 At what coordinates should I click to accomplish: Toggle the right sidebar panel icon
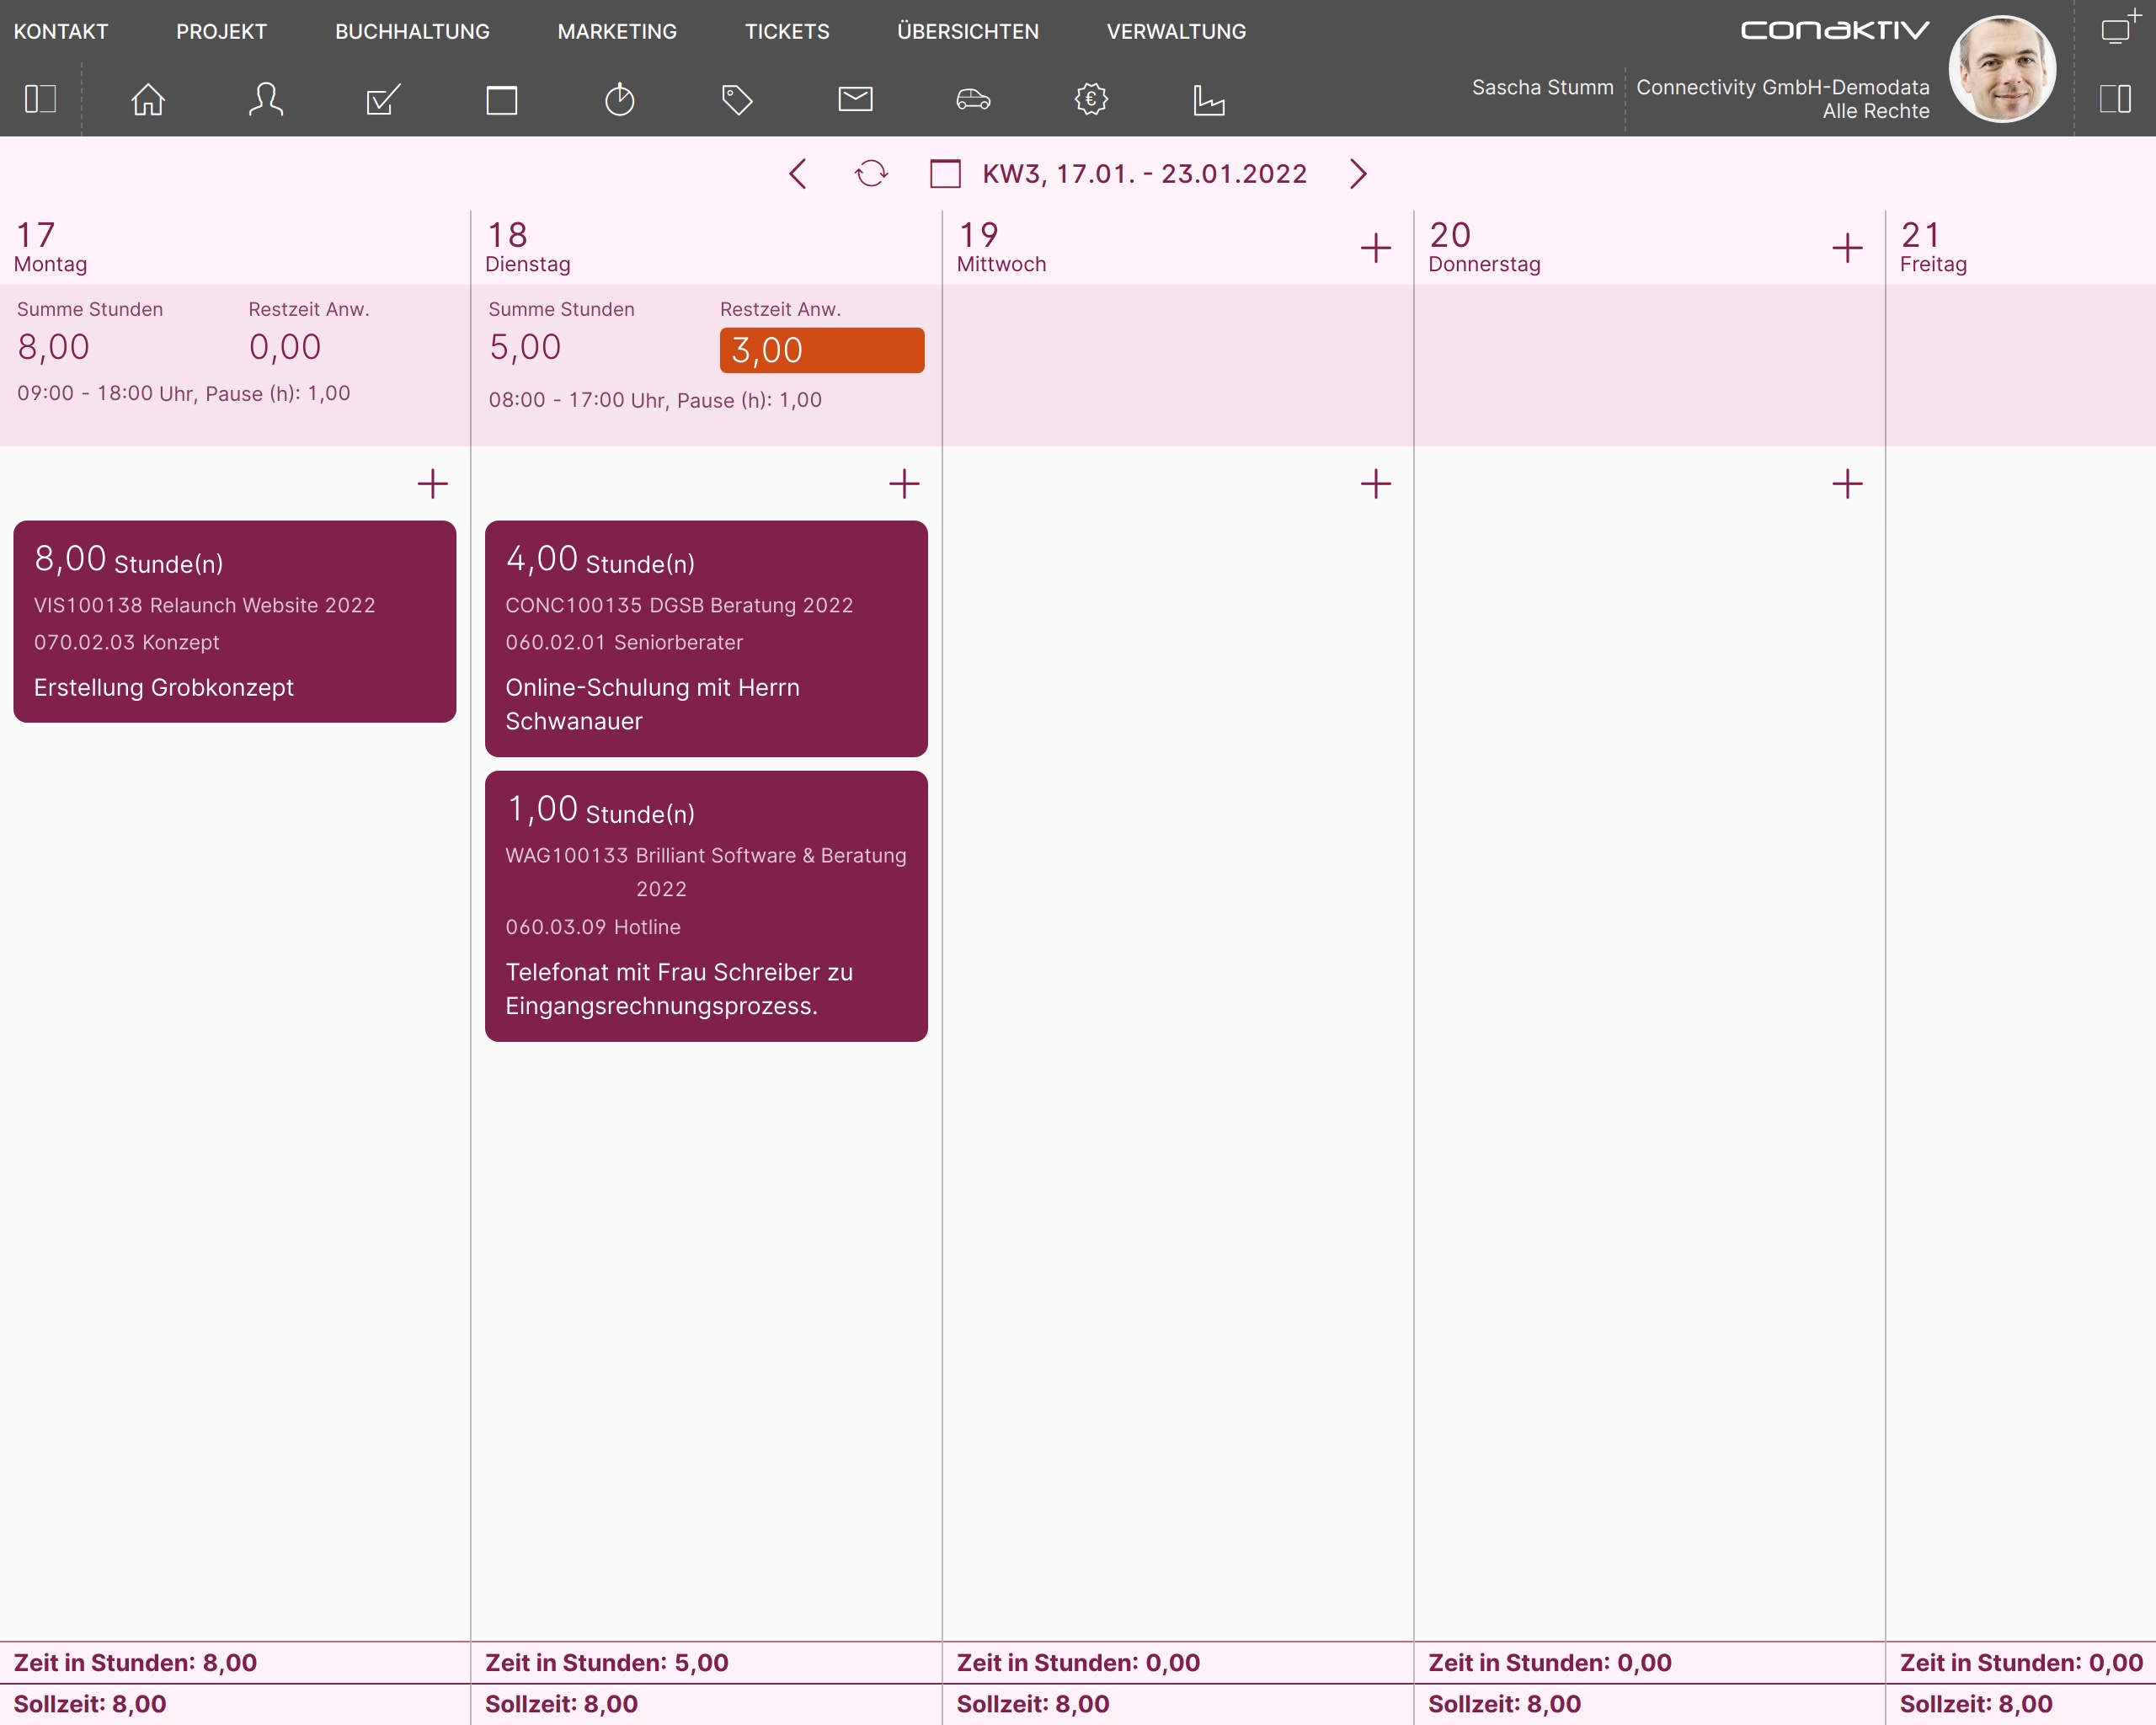point(2116,99)
